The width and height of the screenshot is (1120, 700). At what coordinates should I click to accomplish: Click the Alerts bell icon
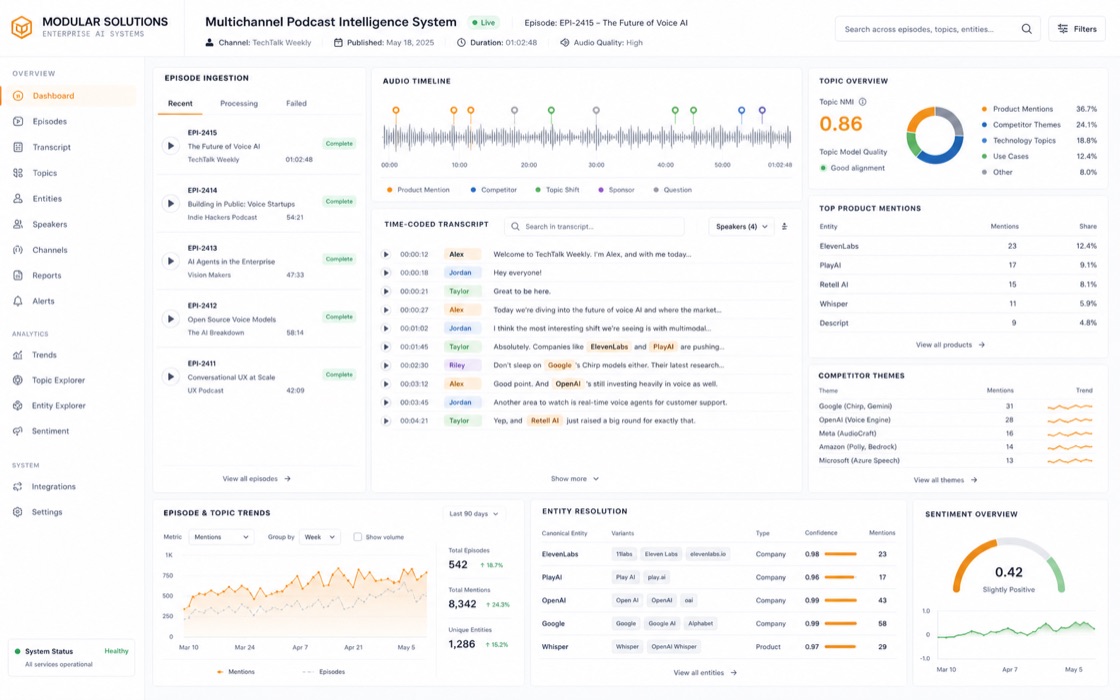coord(18,301)
